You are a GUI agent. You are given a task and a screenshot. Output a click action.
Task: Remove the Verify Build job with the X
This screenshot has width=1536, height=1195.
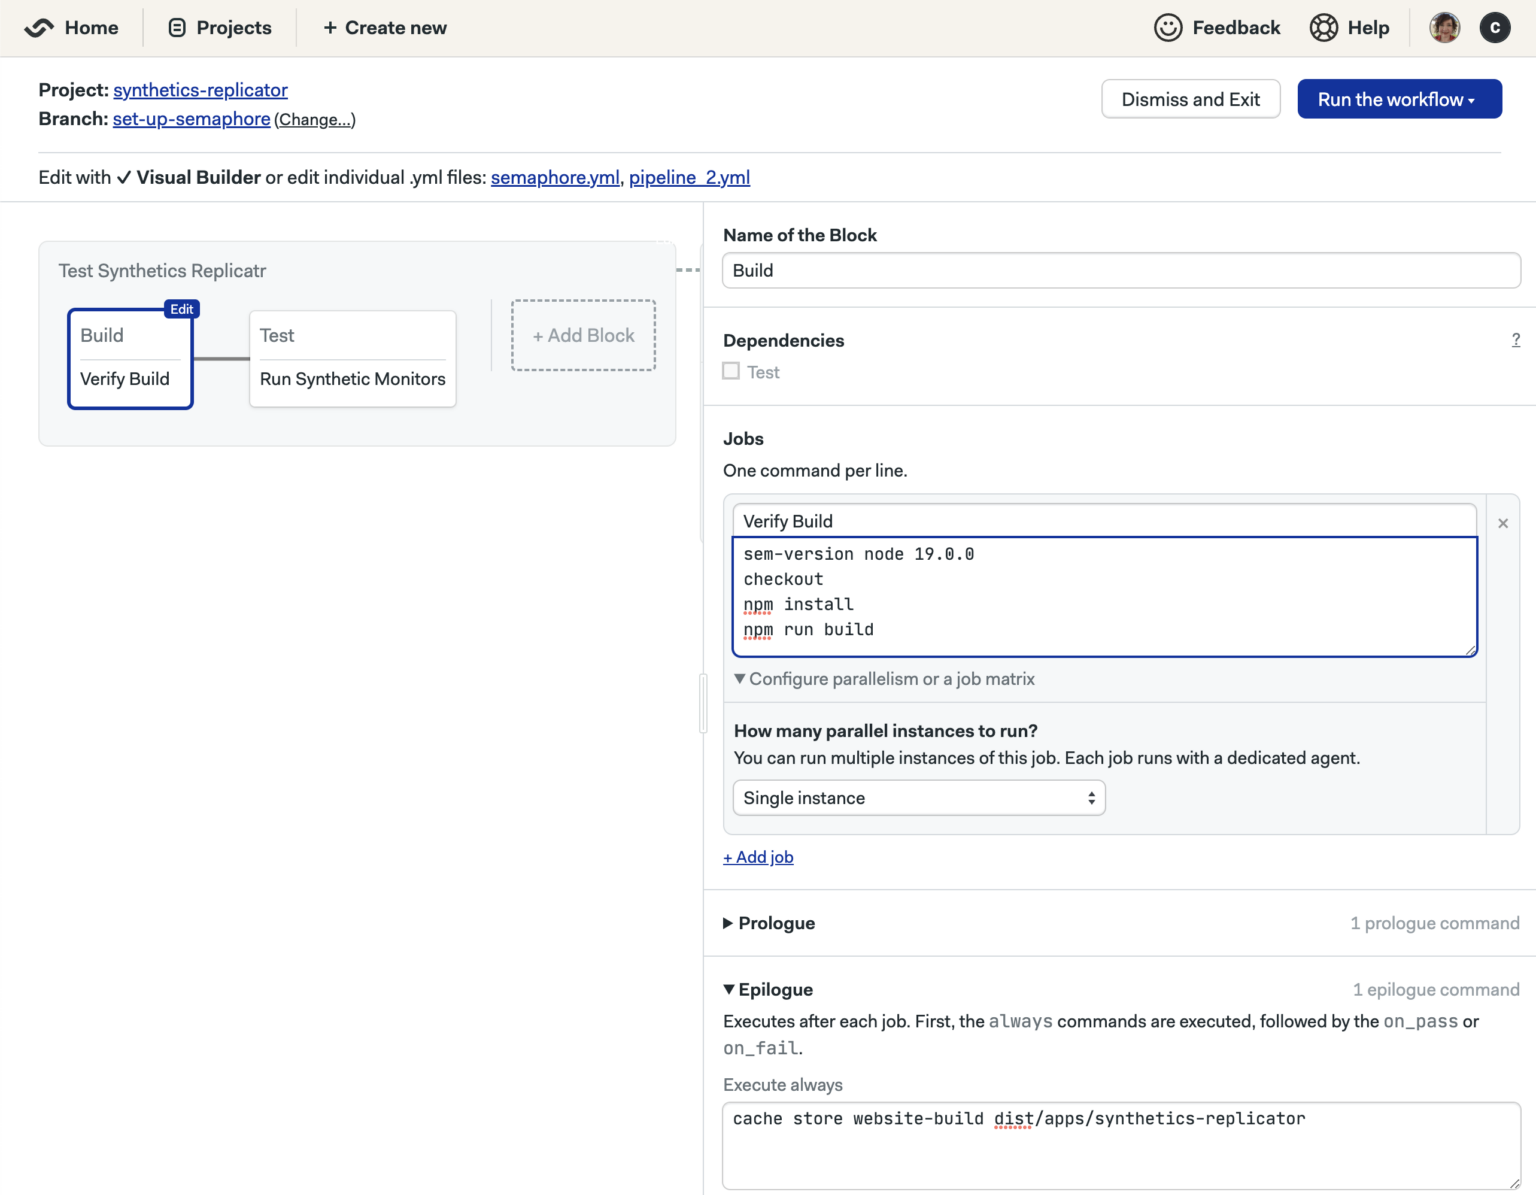1503,522
